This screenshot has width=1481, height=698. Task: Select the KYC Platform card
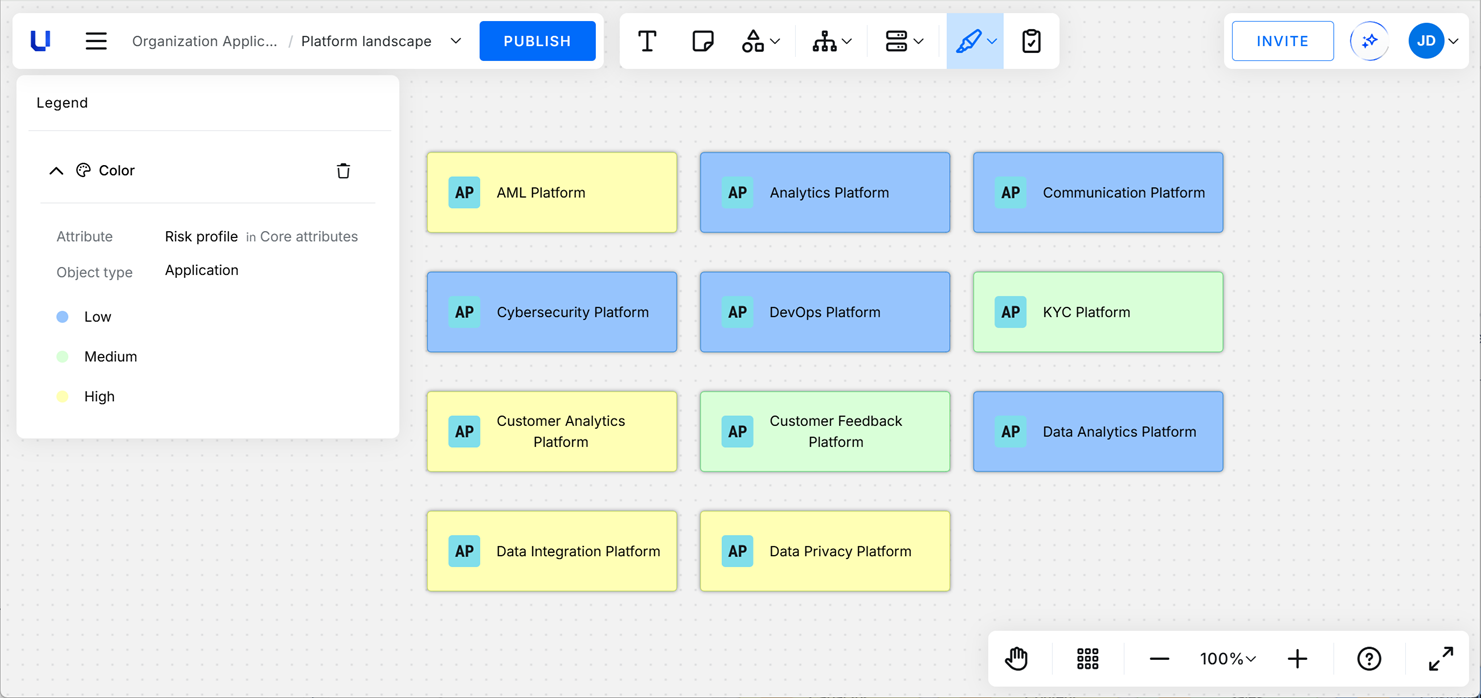[1098, 312]
